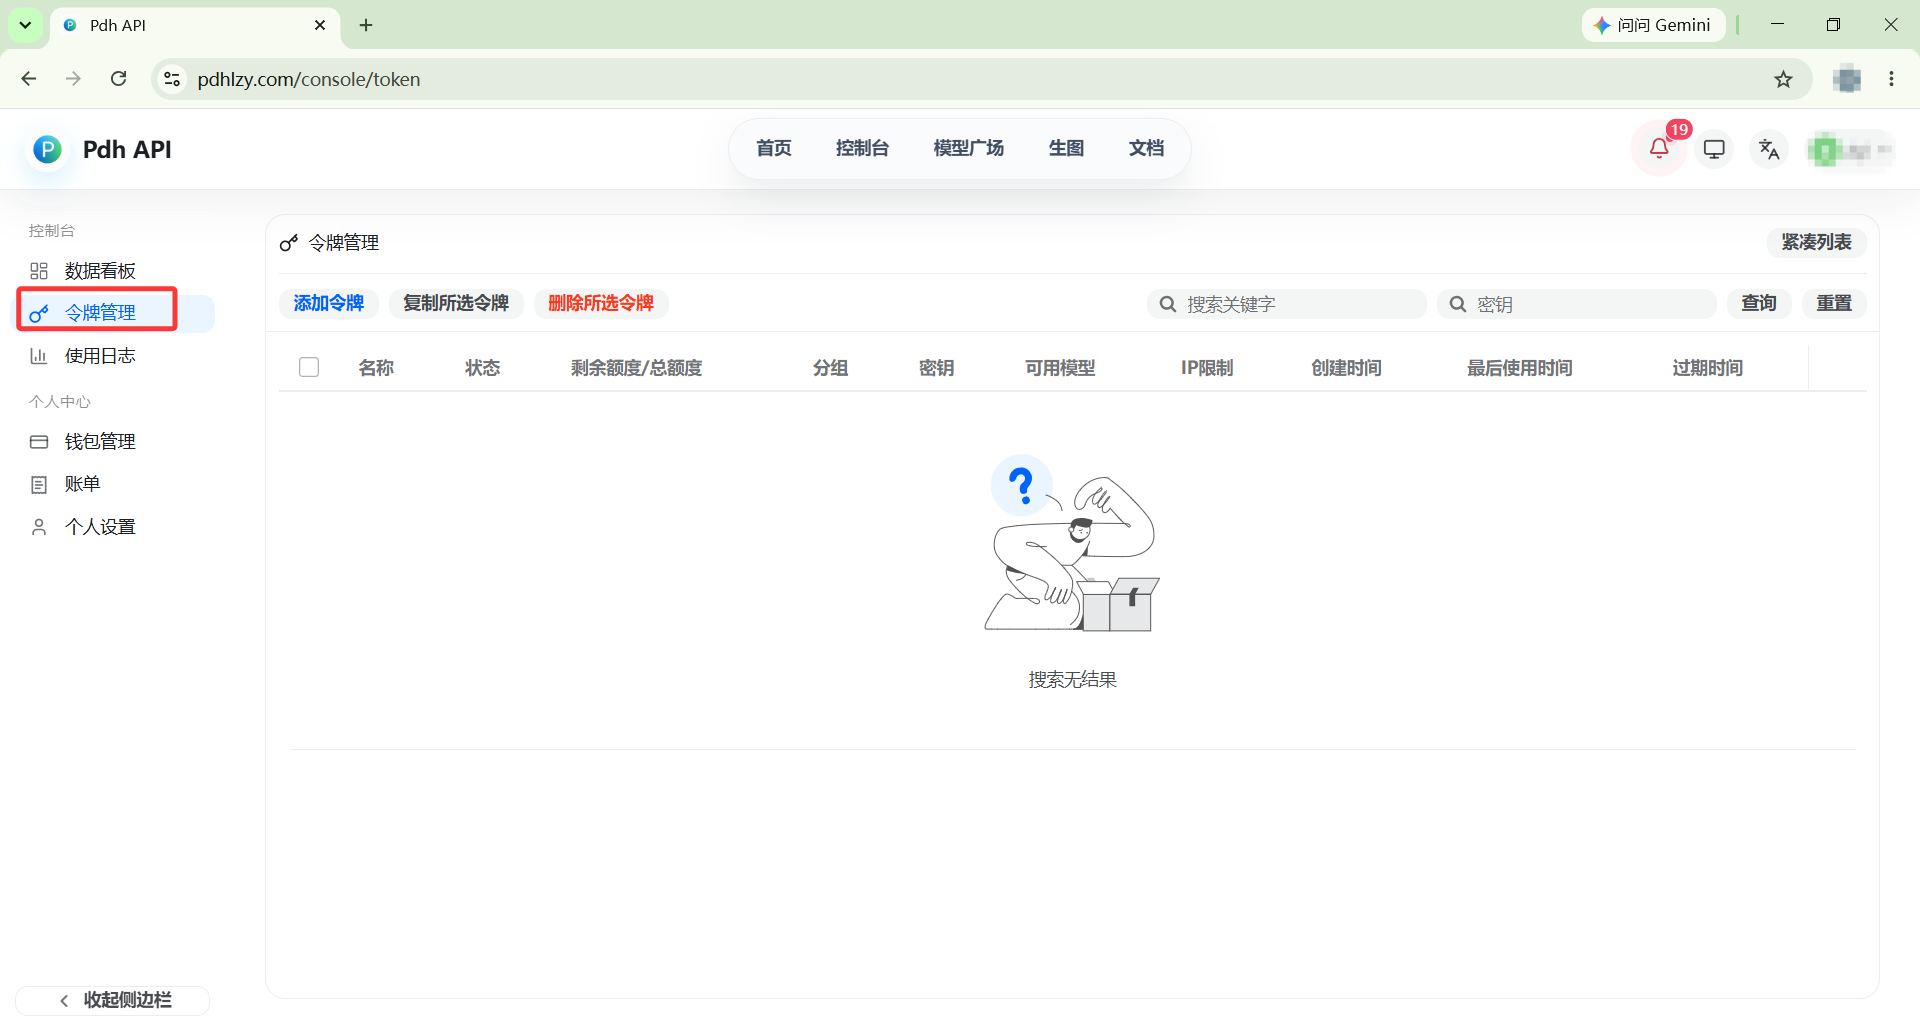Click the 添加令牌 button
The image size is (1920, 1030).
[x=329, y=303]
